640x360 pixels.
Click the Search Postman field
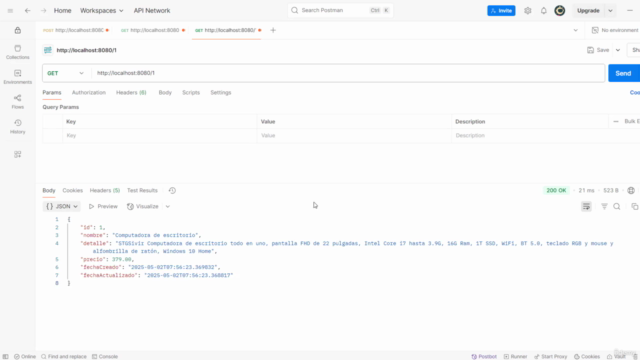coord(340,11)
